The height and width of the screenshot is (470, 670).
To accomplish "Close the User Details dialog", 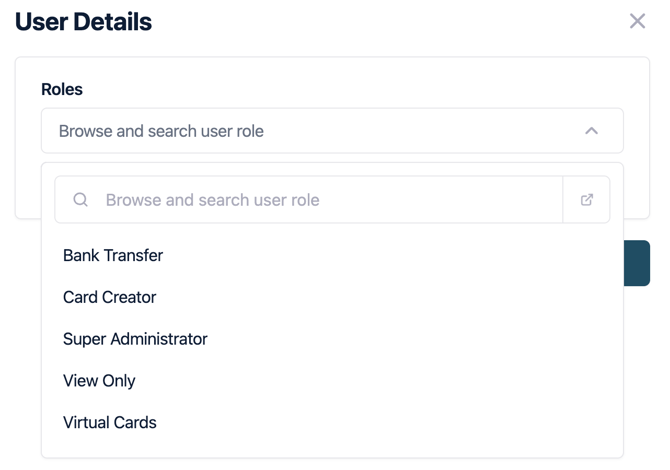I will (637, 21).
